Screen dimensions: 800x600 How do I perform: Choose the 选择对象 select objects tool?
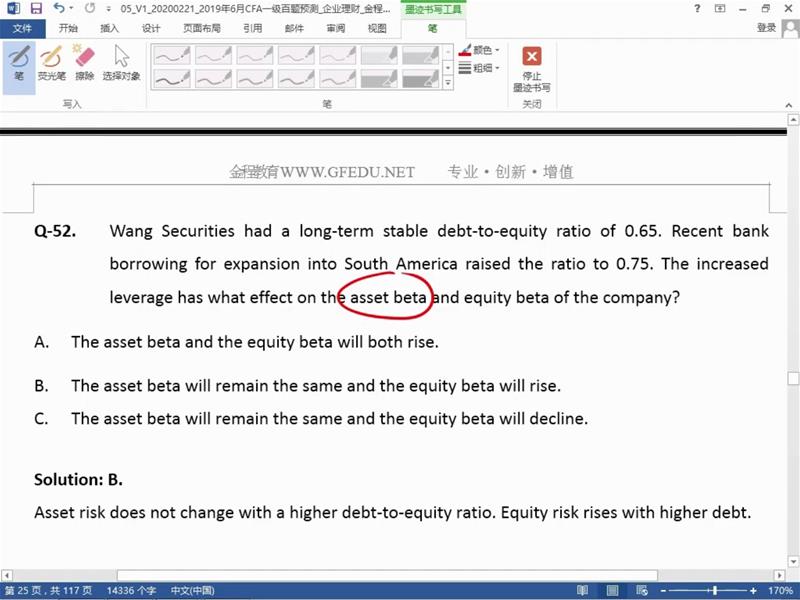click(x=121, y=63)
